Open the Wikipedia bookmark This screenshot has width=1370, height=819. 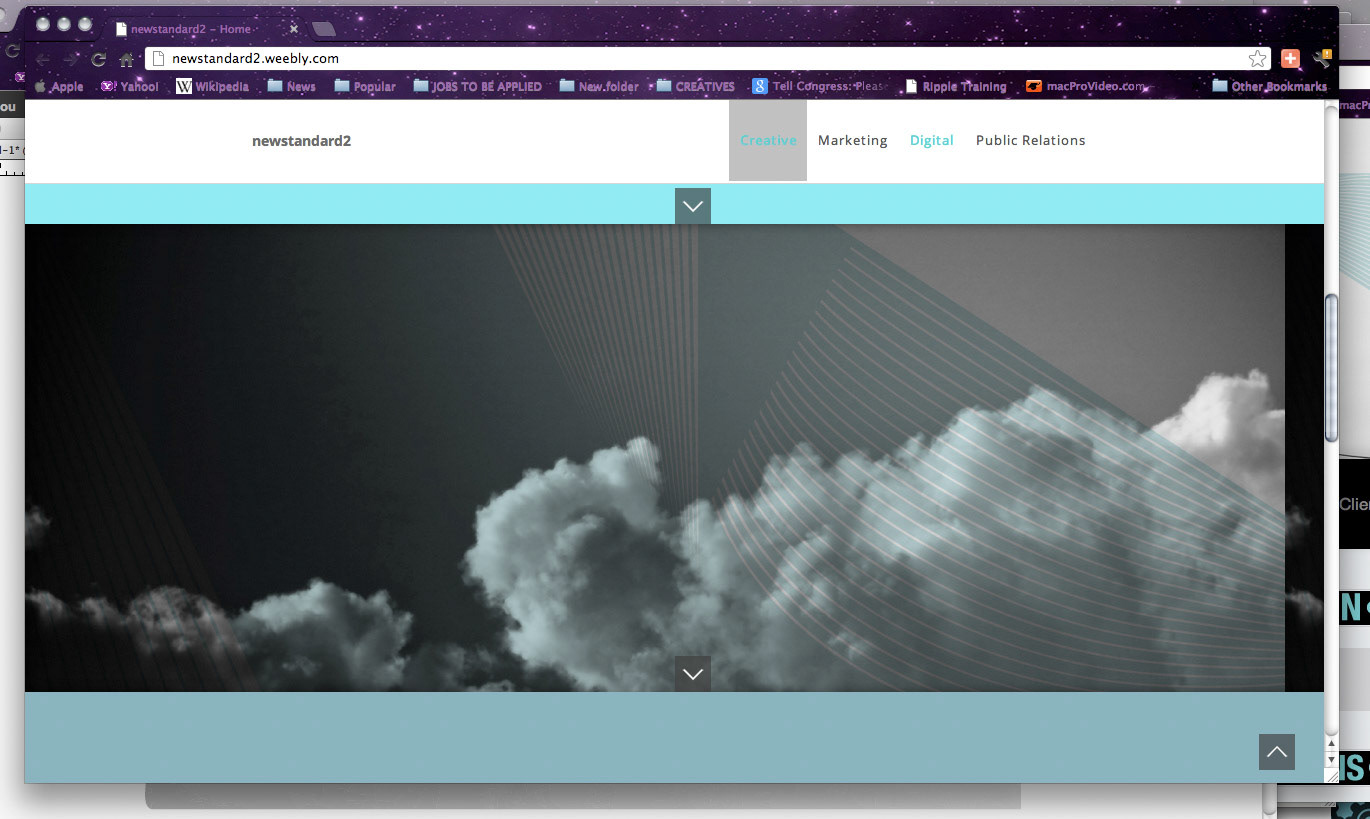pyautogui.click(x=212, y=86)
